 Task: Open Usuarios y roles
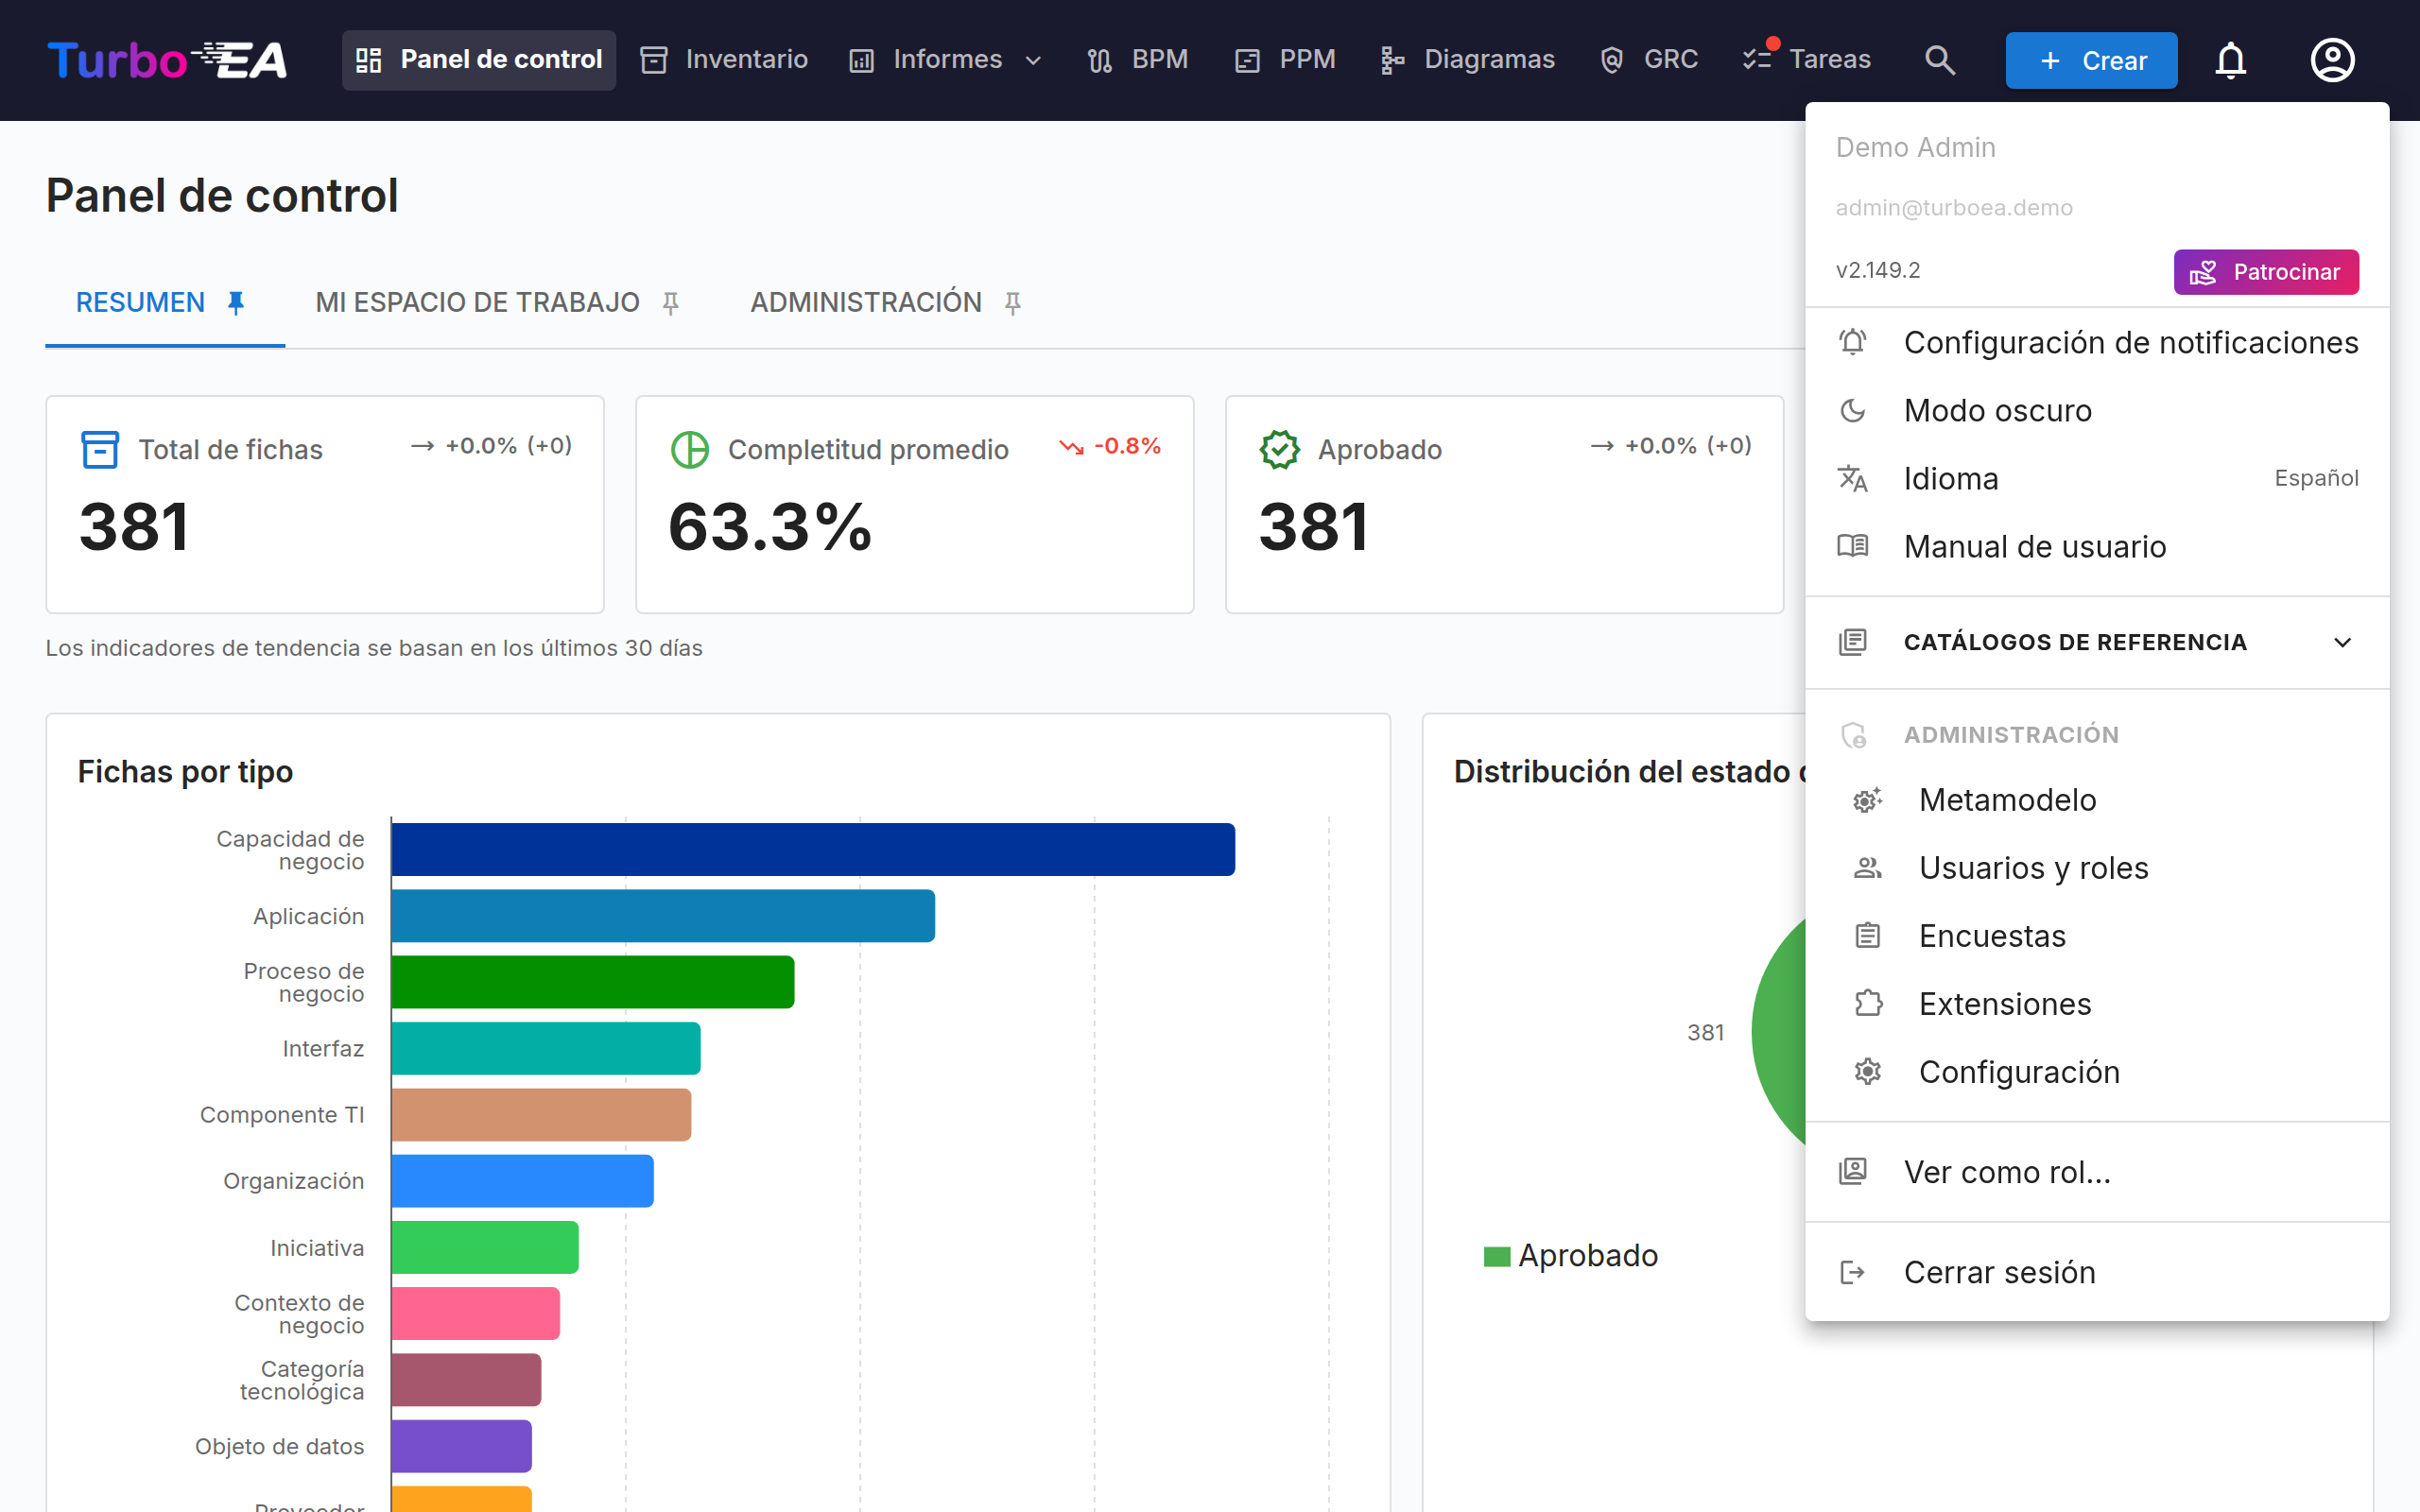[x=2097, y=868]
